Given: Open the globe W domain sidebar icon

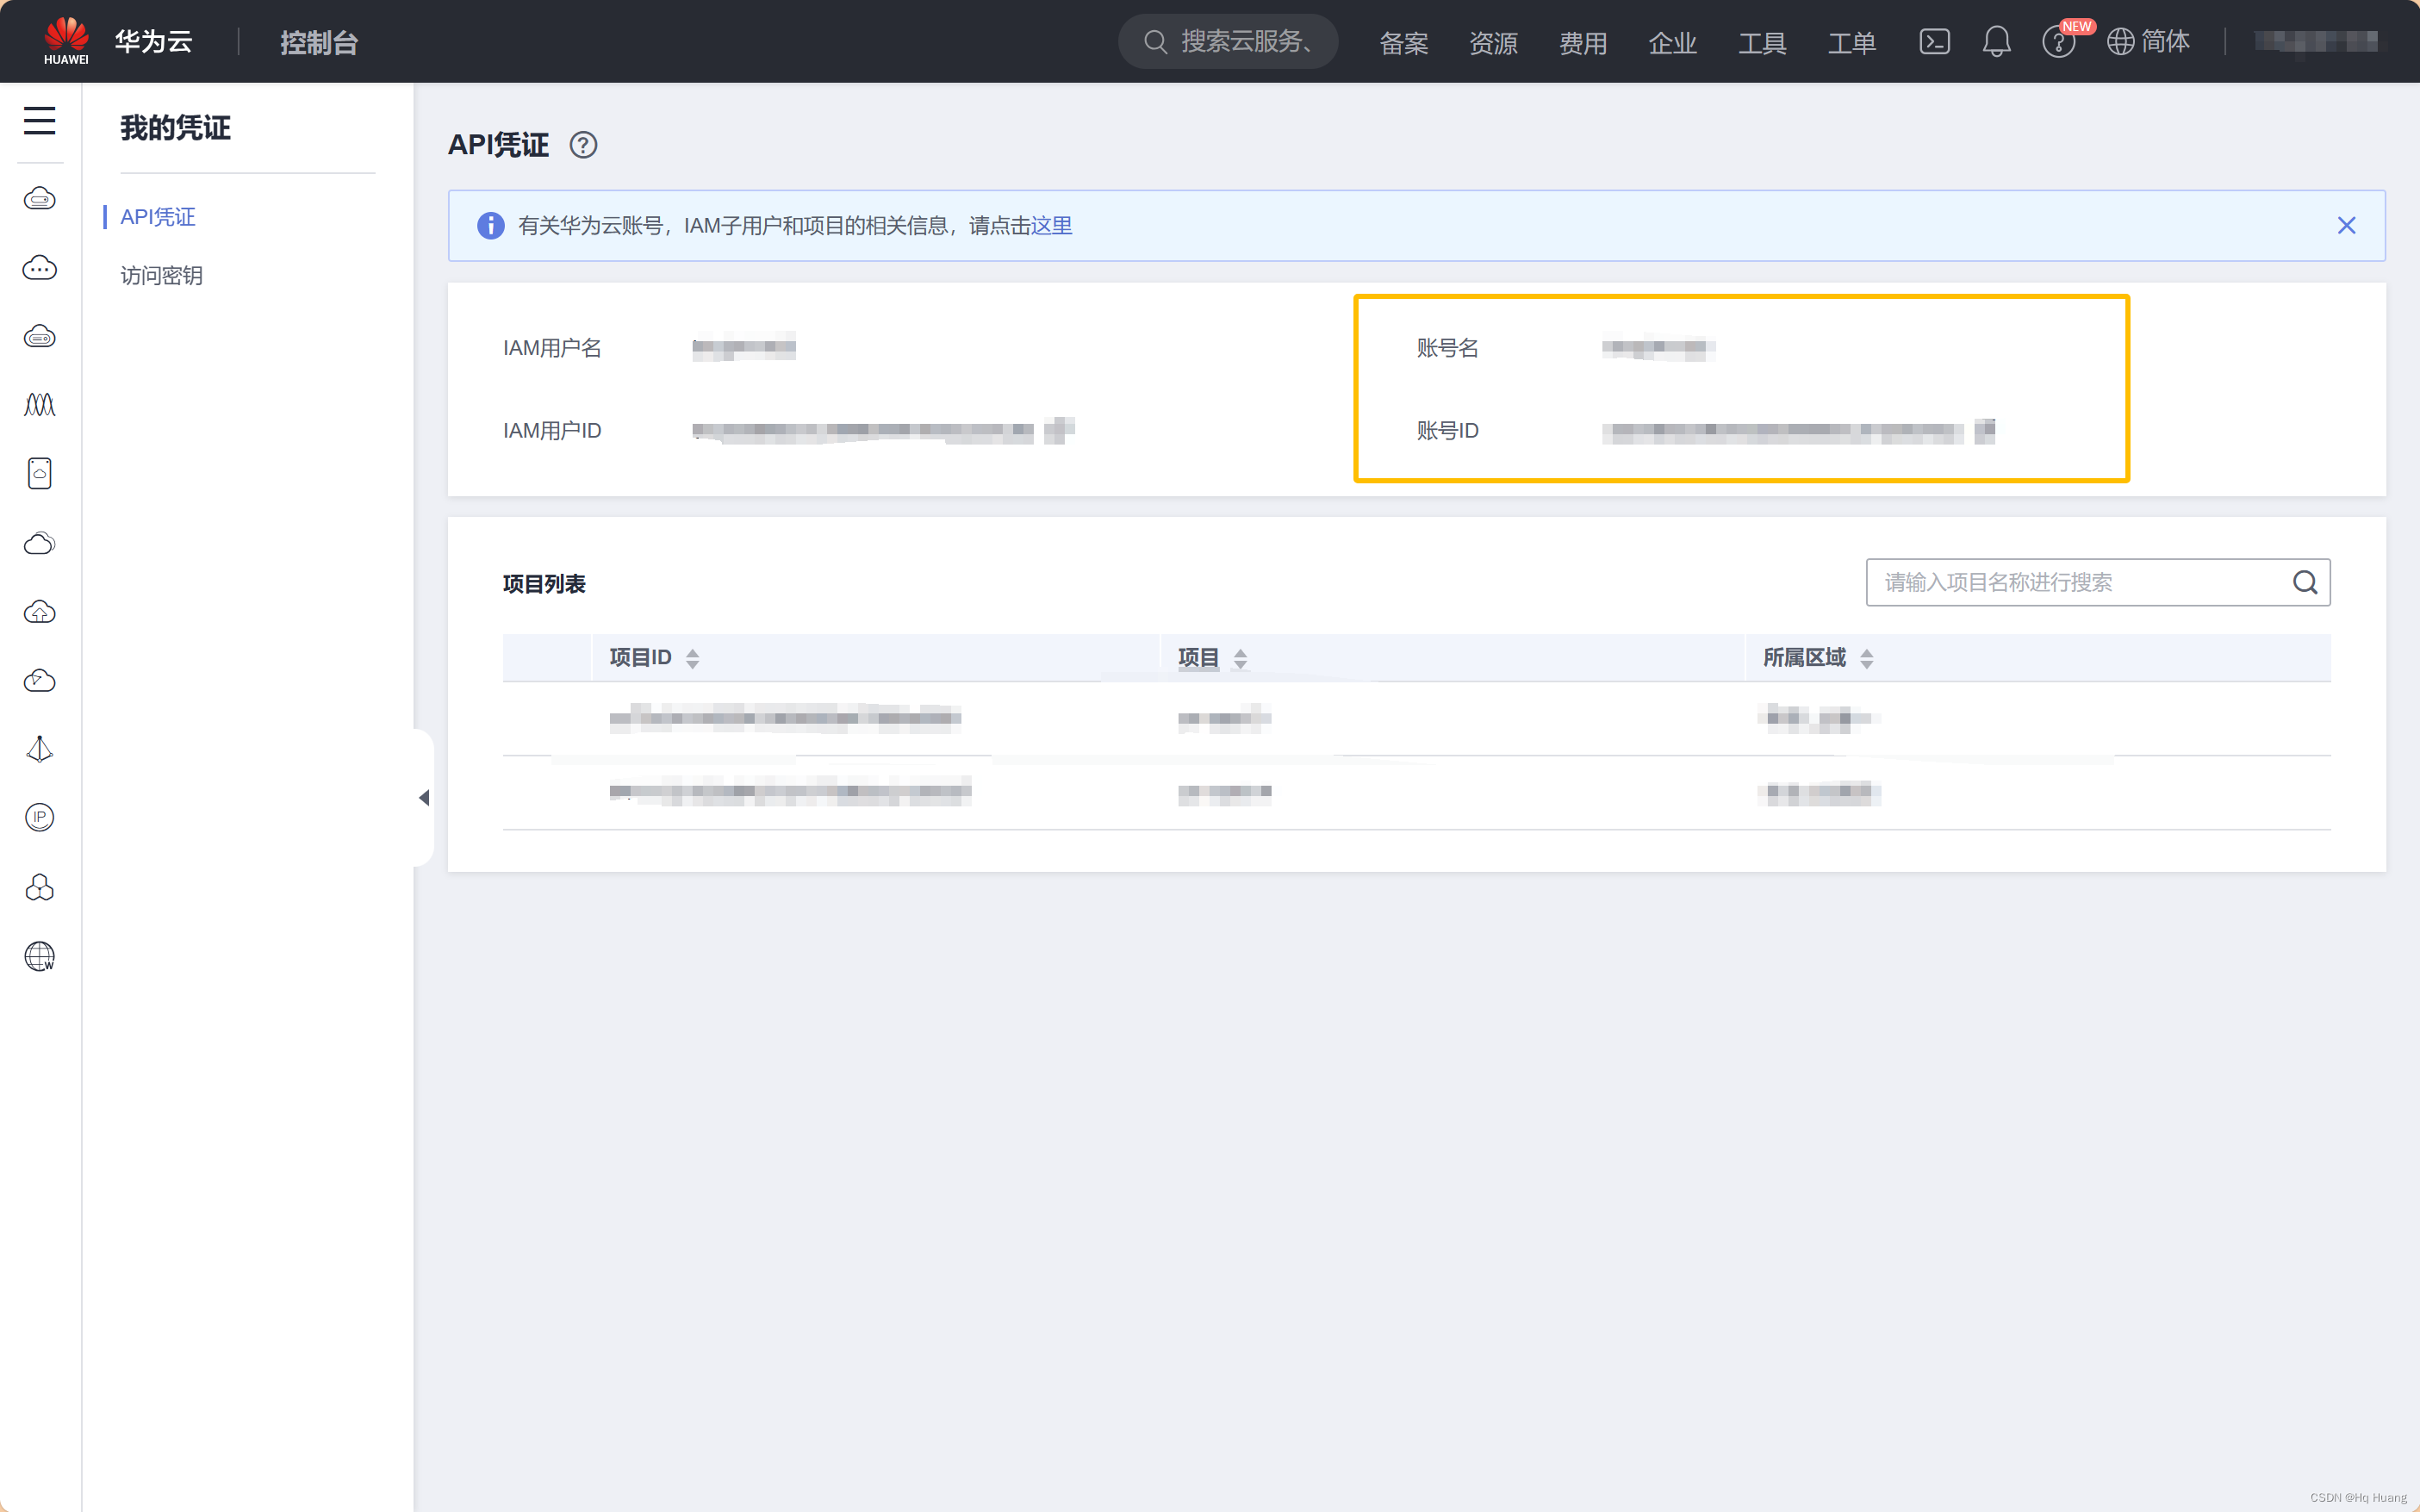Looking at the screenshot, I should (x=39, y=956).
